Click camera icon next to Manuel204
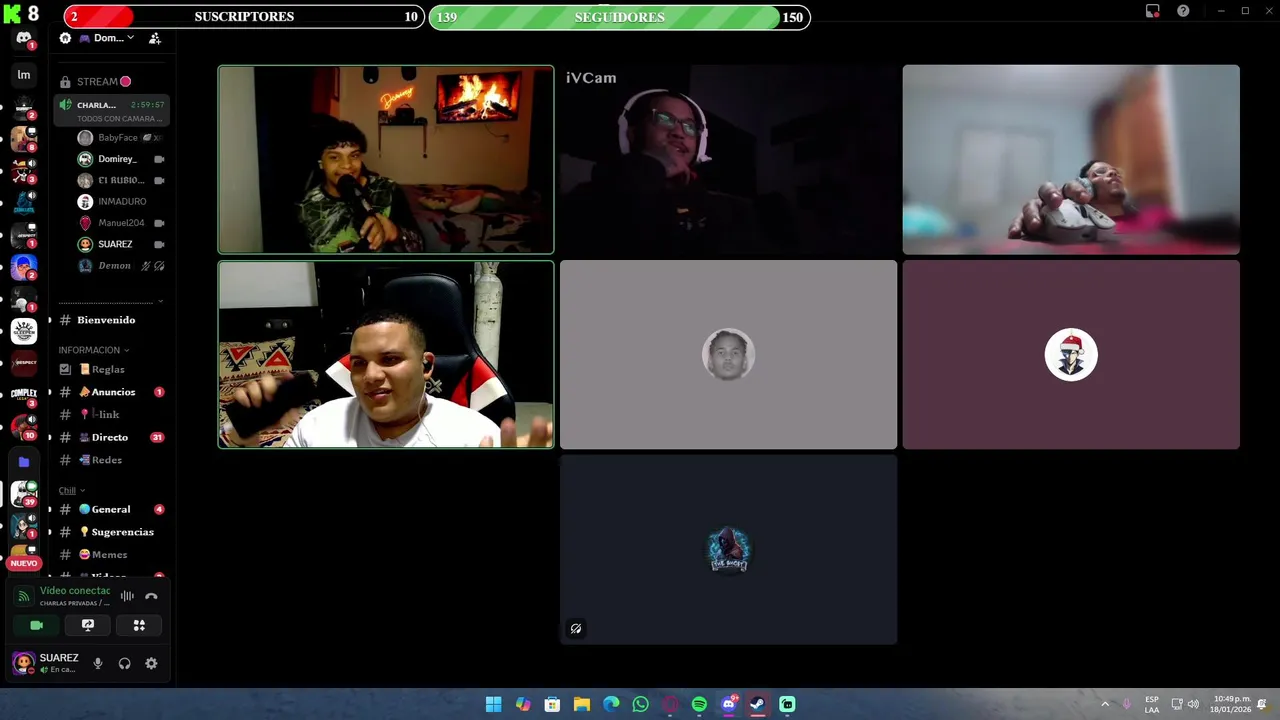This screenshot has width=1280, height=720. tap(159, 223)
